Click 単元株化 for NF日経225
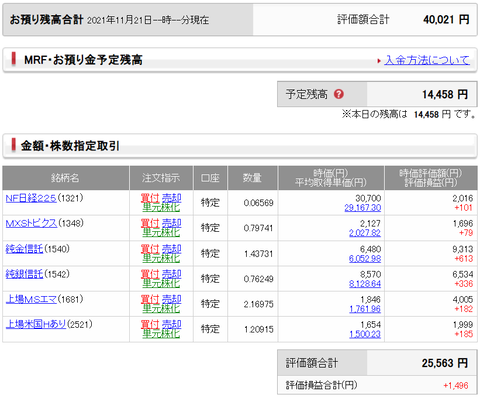This screenshot has width=480, height=398. pyautogui.click(x=161, y=208)
